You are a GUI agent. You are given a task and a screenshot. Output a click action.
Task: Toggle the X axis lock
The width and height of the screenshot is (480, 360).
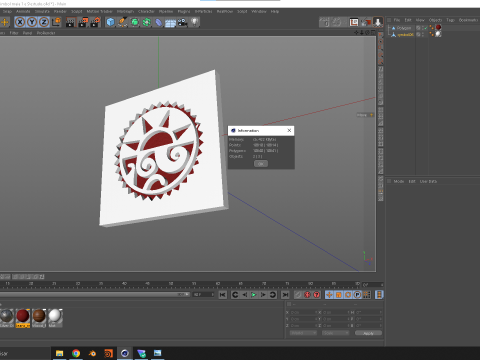(x=20, y=22)
